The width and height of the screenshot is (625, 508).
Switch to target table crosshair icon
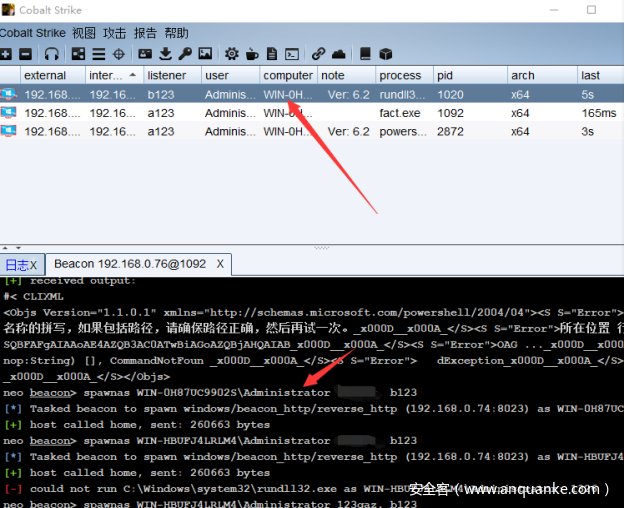tap(119, 54)
